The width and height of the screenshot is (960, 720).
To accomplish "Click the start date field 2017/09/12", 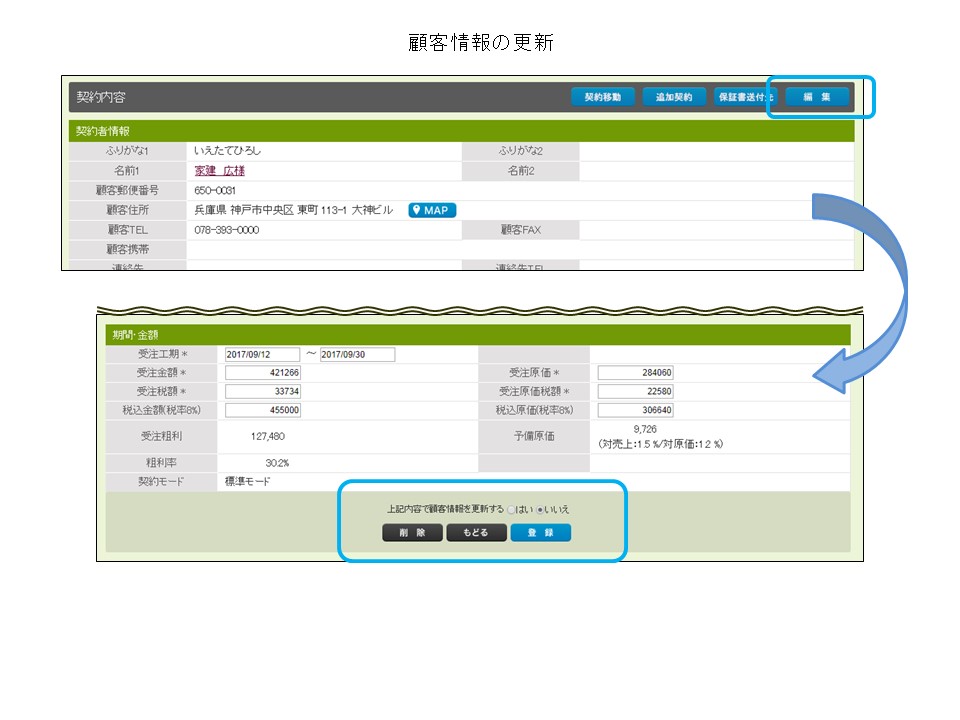I will tap(262, 354).
